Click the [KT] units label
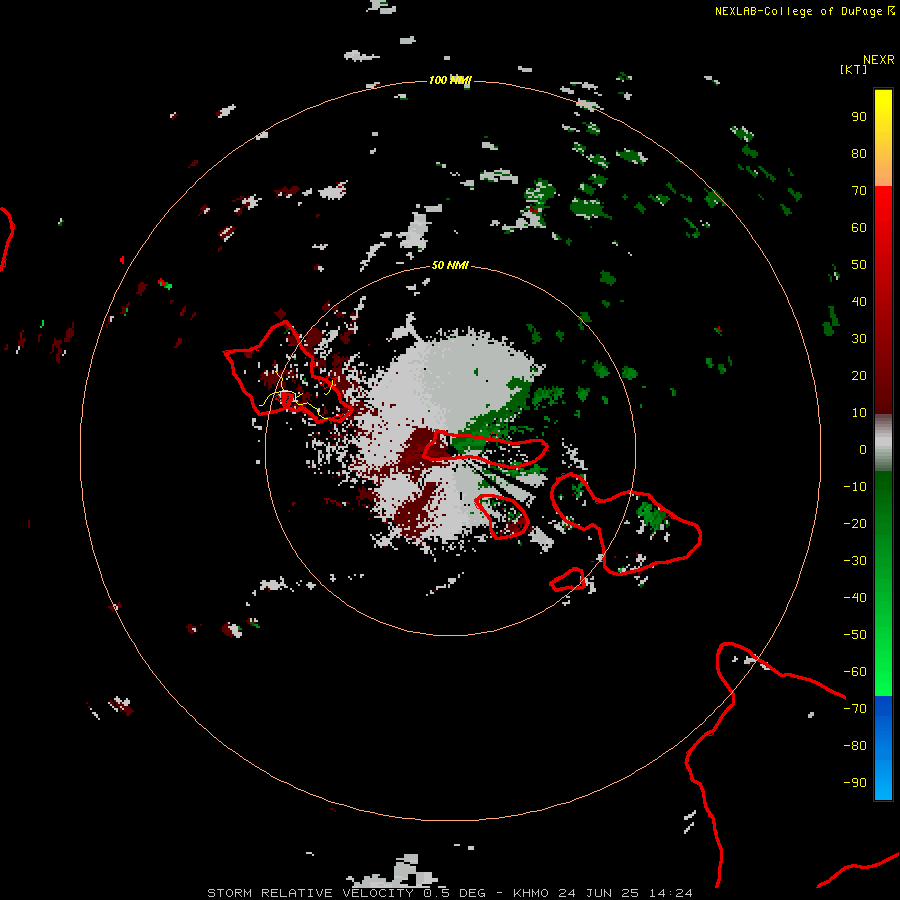The height and width of the screenshot is (900, 900). coord(854,69)
